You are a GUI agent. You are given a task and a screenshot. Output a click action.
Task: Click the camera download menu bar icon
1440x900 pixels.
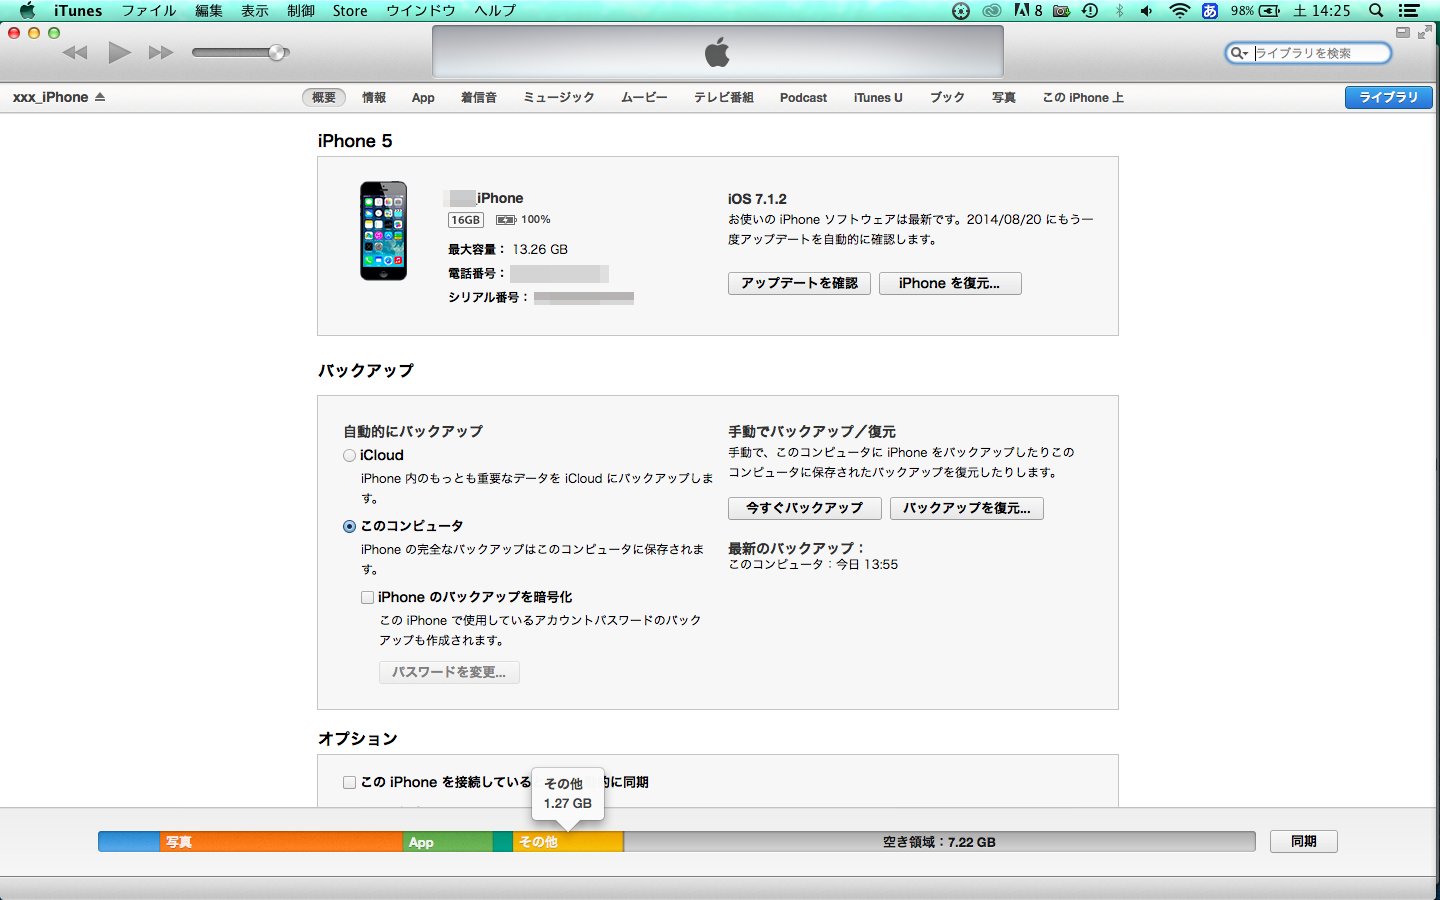1062,11
